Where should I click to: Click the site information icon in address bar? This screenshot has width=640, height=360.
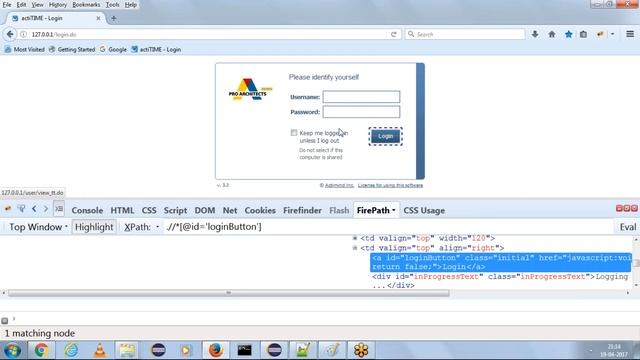(24, 34)
